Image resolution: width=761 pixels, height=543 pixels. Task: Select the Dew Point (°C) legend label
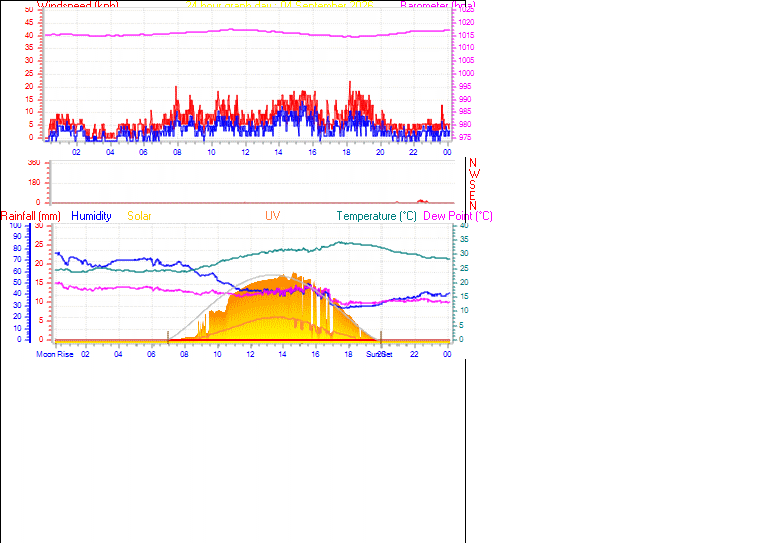(x=458, y=216)
